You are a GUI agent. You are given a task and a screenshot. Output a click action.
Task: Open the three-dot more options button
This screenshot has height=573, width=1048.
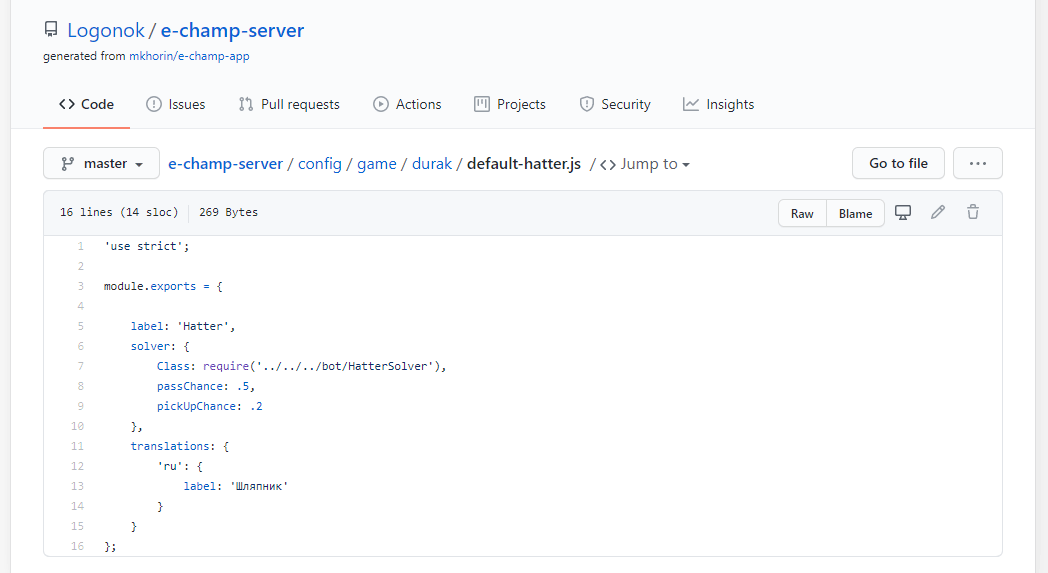978,163
